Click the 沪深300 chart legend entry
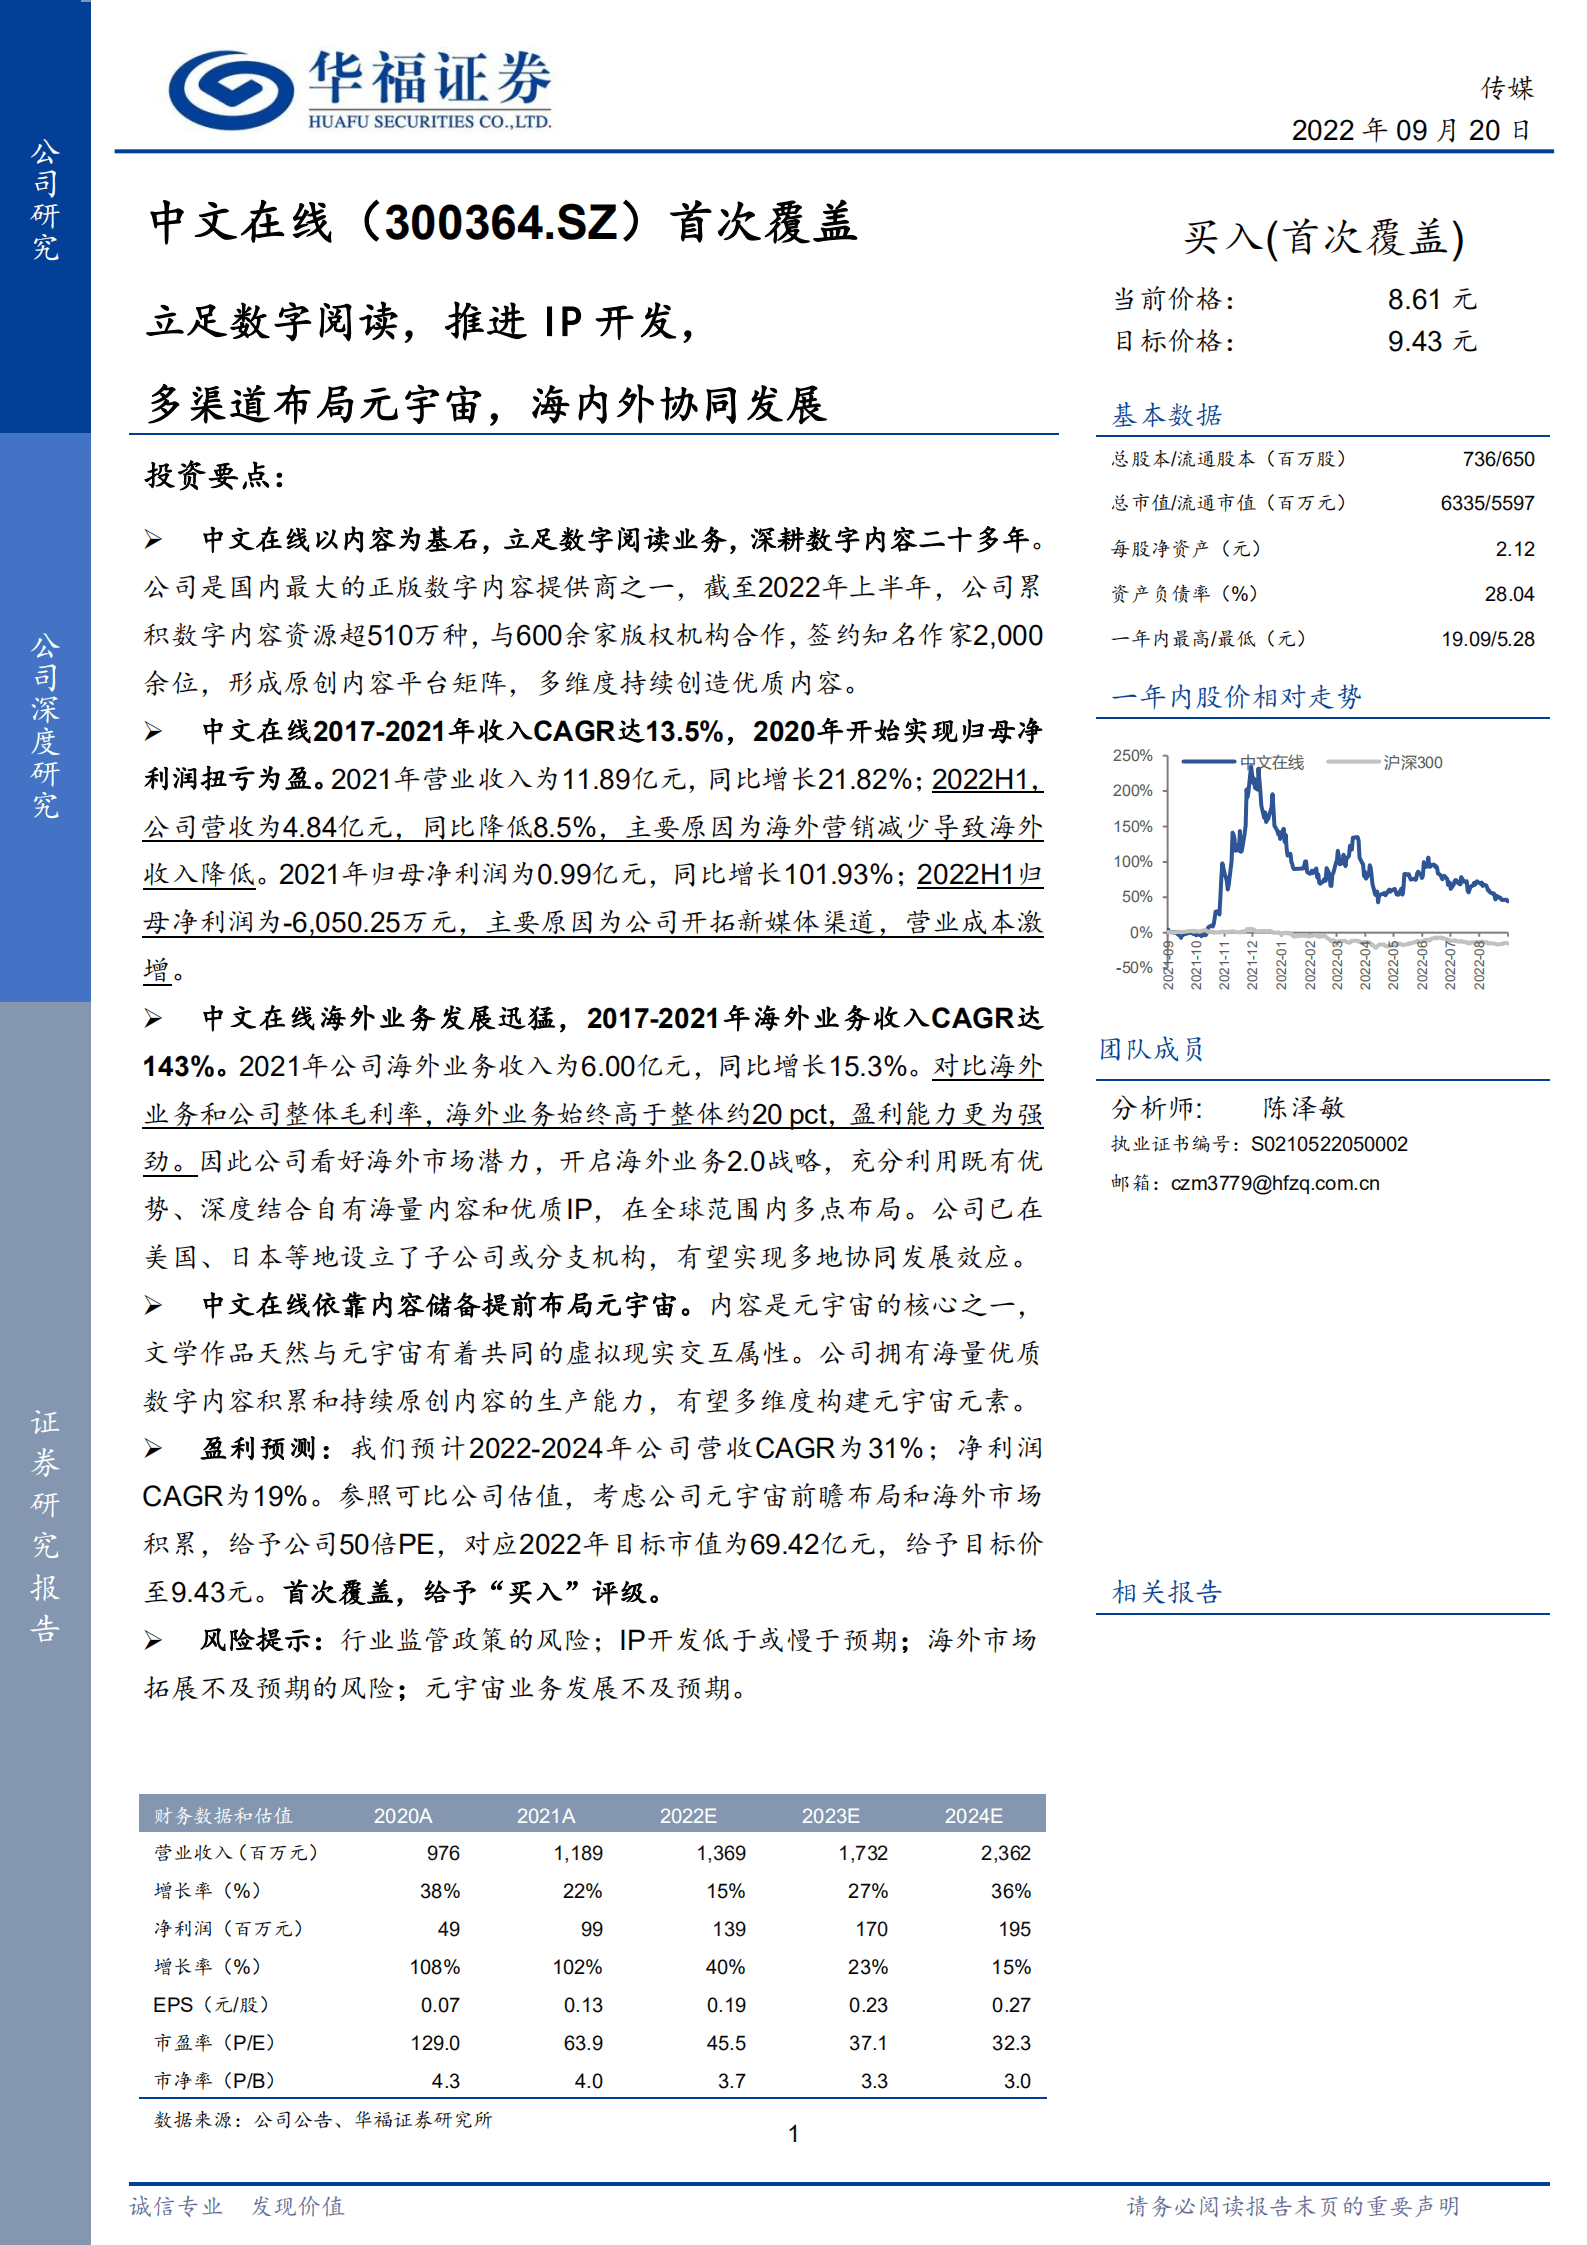1587x2245 pixels. point(1385,762)
